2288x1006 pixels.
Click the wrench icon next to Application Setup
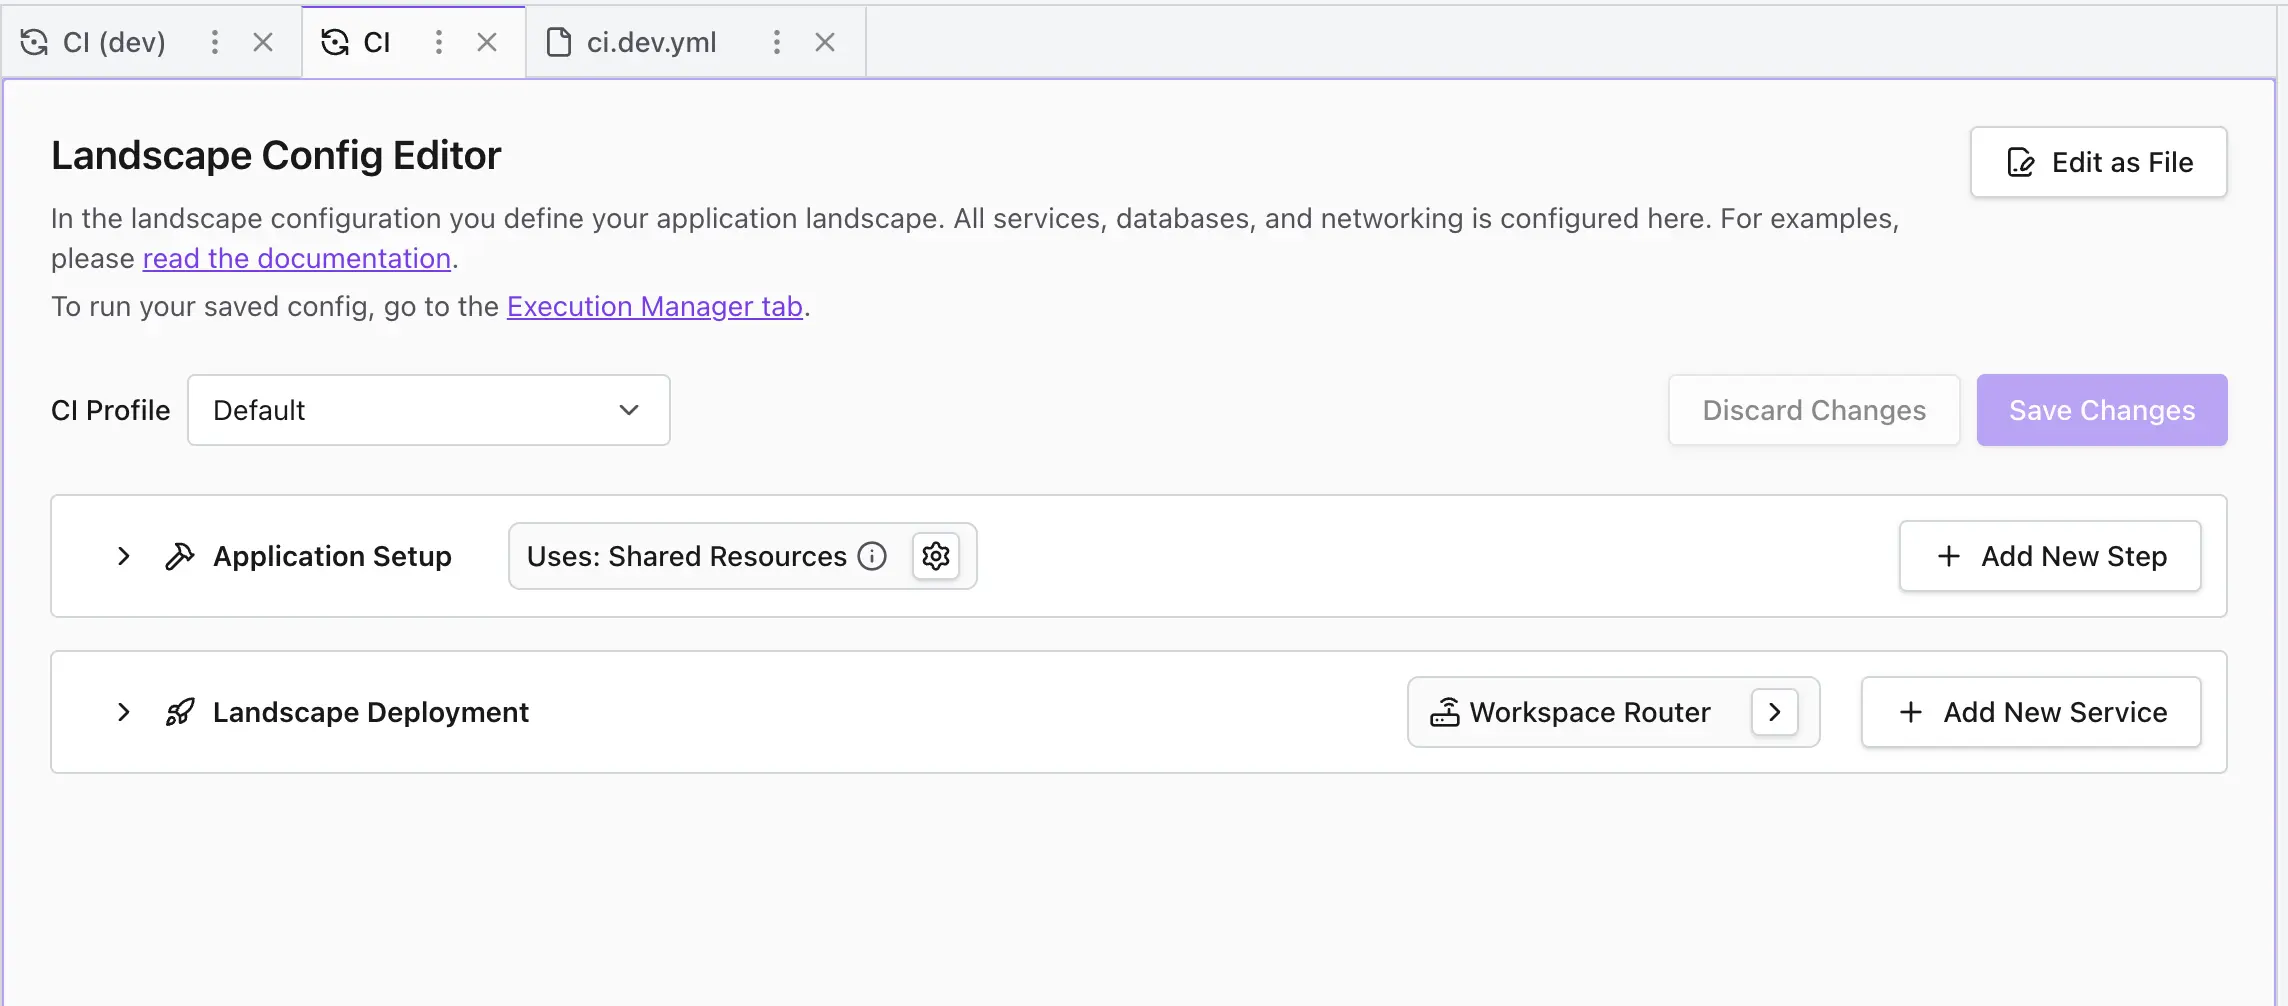180,556
